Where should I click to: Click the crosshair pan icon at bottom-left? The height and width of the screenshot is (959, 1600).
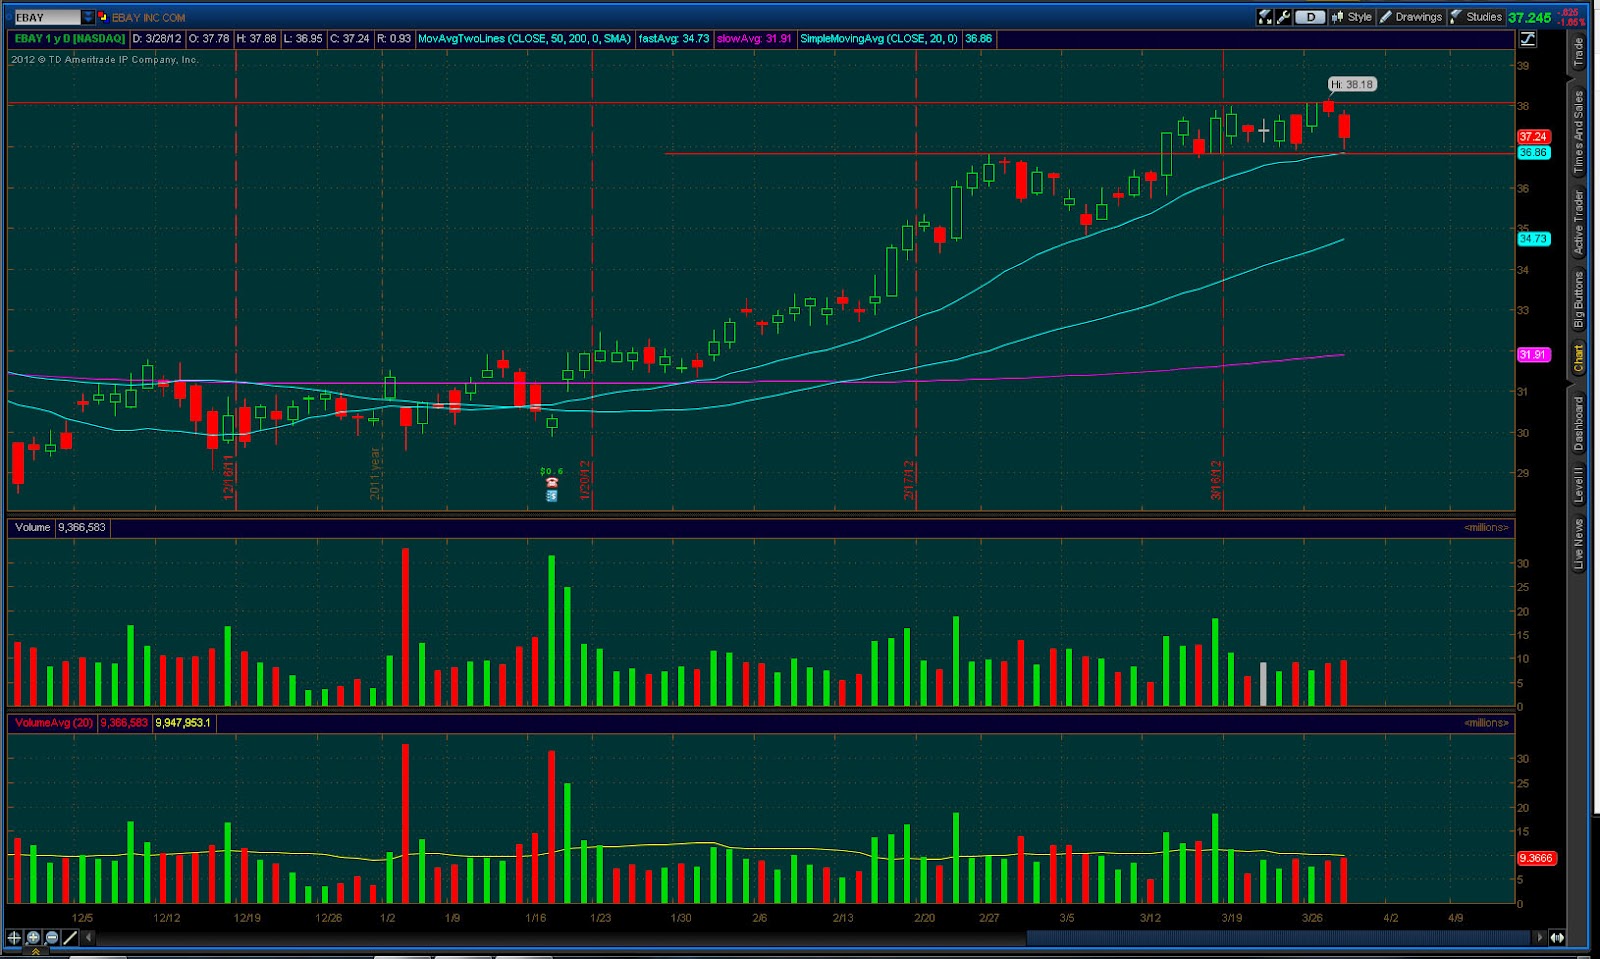[x=14, y=937]
